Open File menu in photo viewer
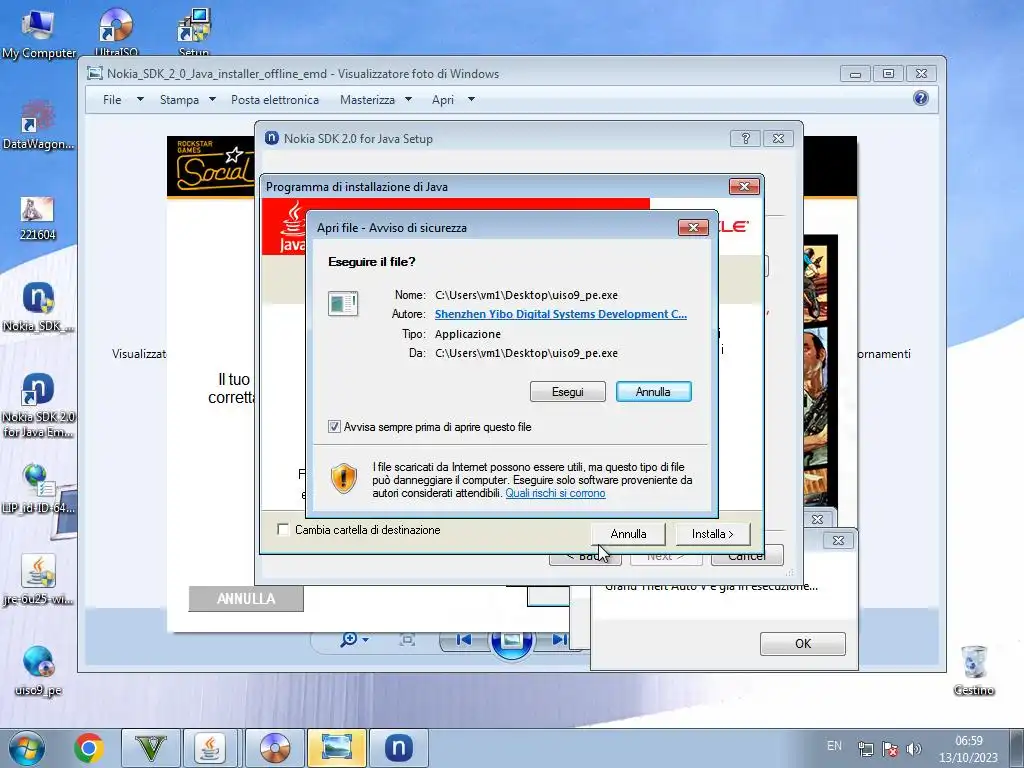1024x768 pixels. (x=112, y=100)
